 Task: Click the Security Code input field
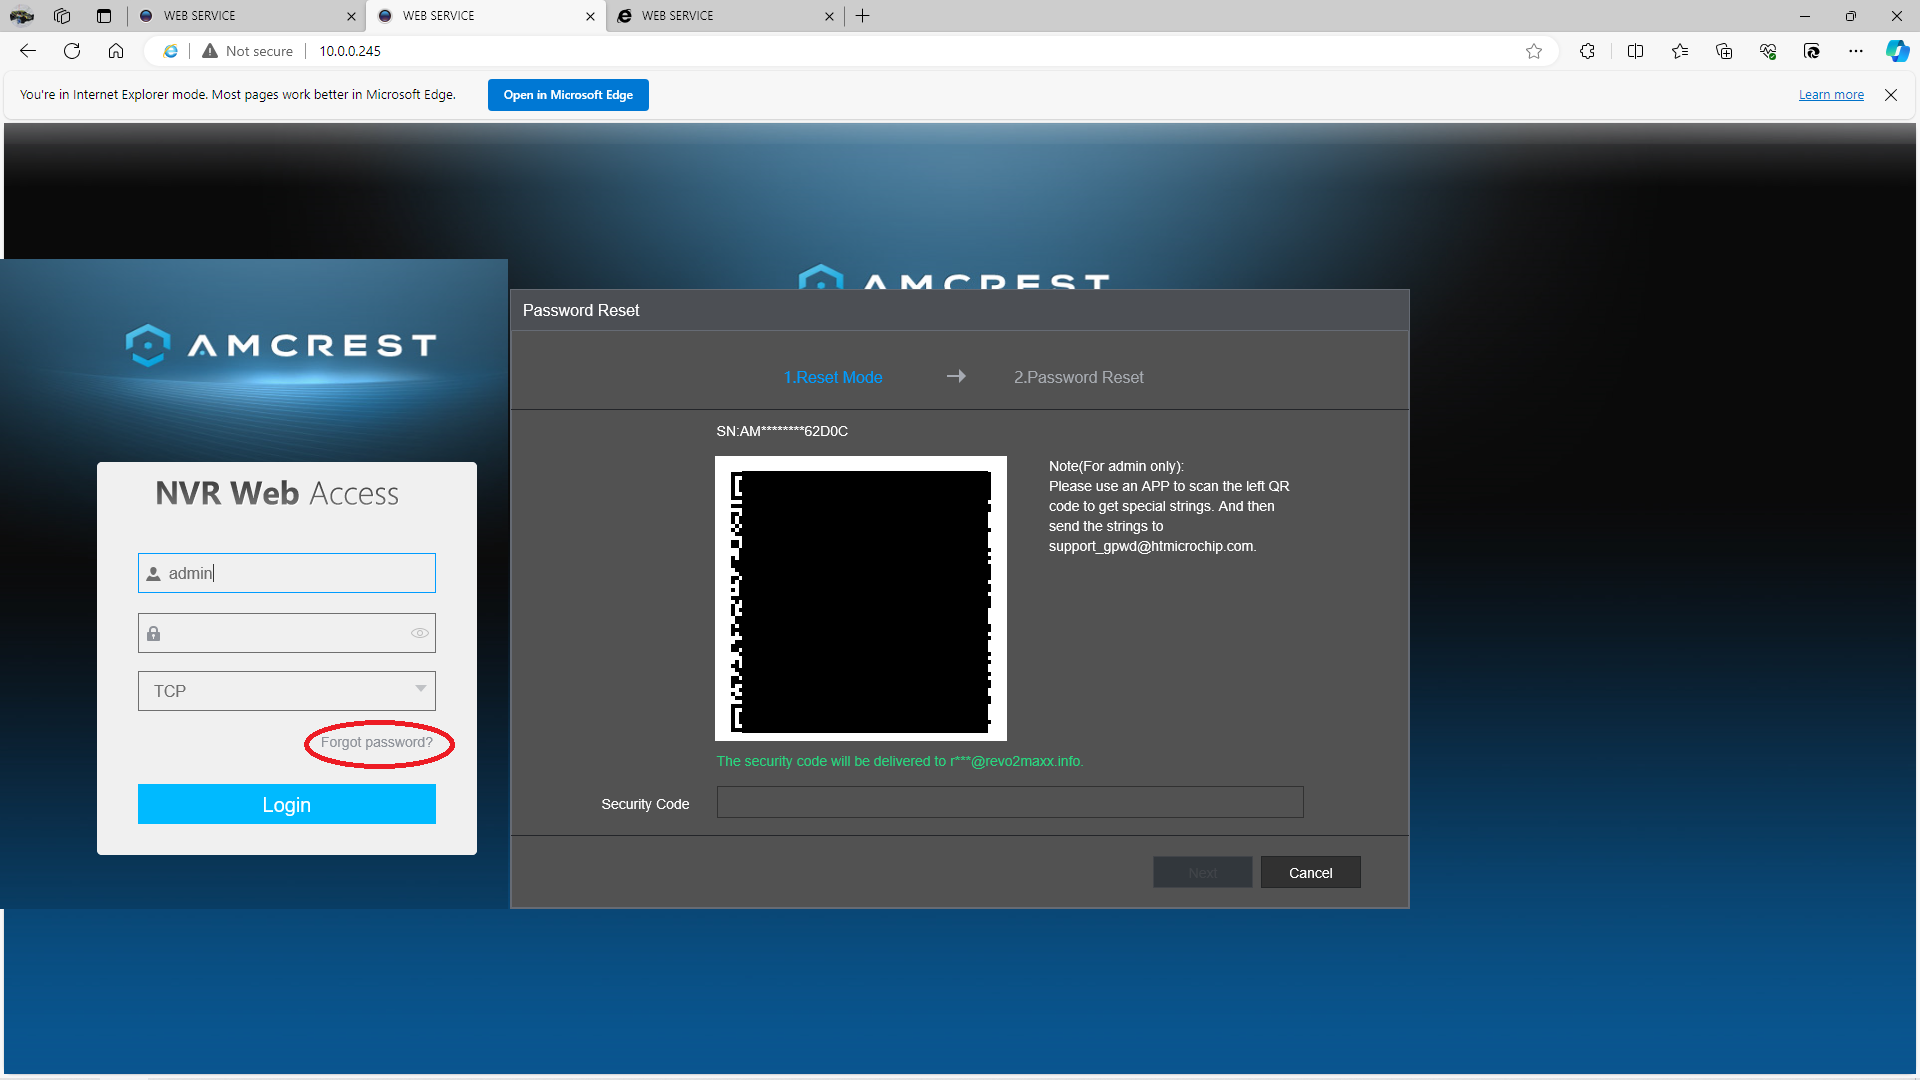point(1010,802)
